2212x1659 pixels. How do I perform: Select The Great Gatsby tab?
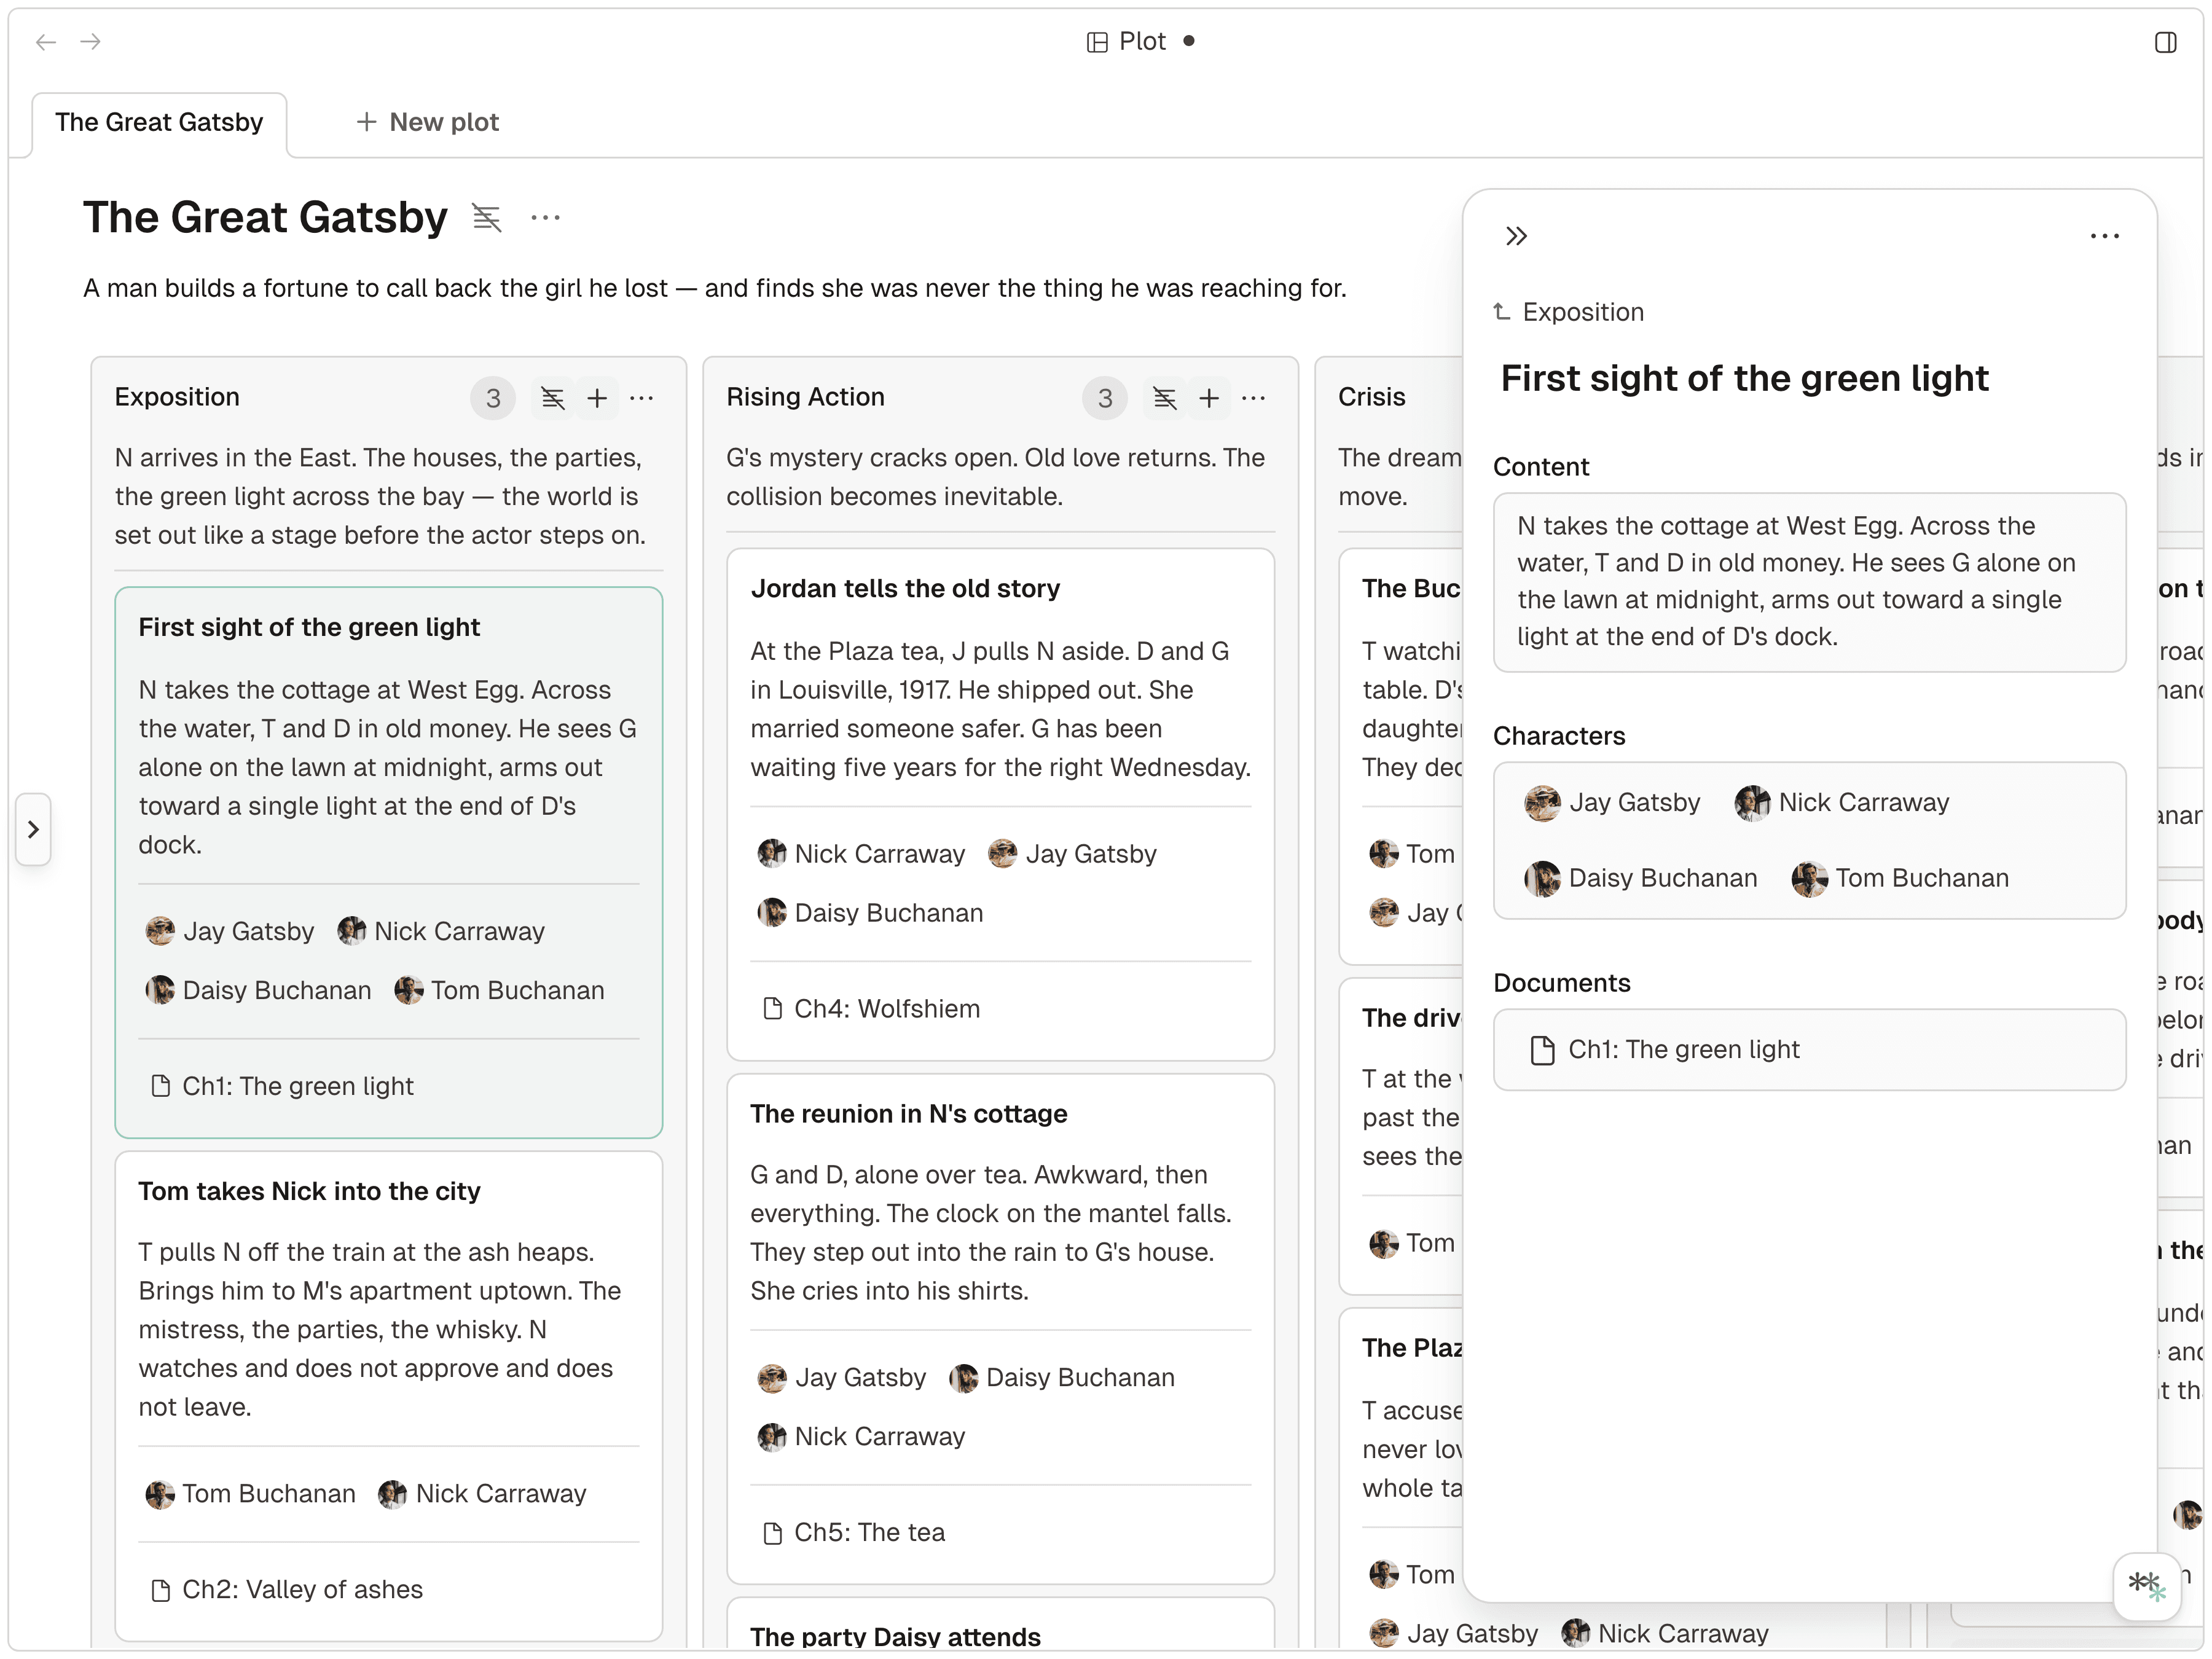point(159,123)
